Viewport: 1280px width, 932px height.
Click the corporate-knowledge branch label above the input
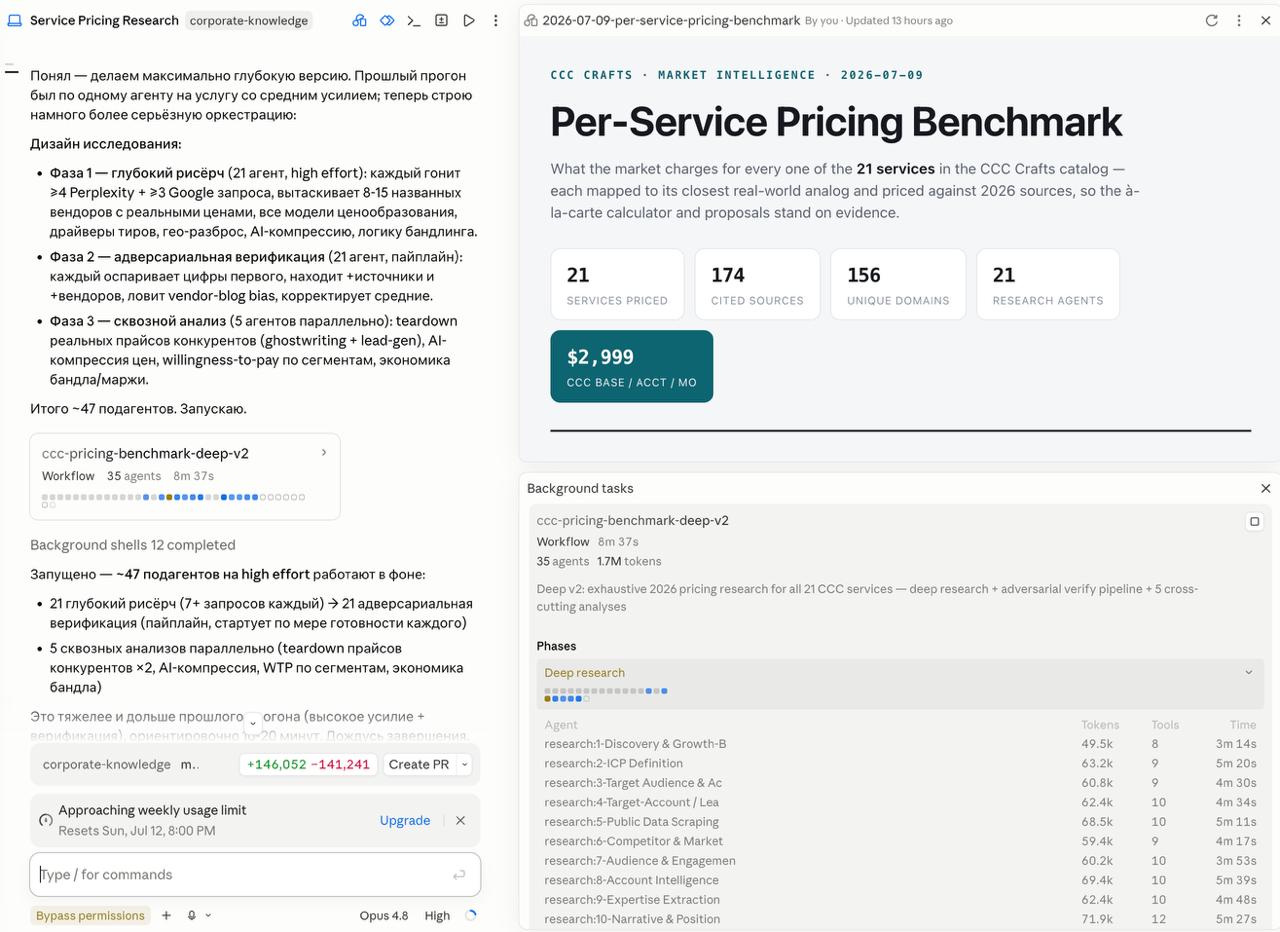107,764
